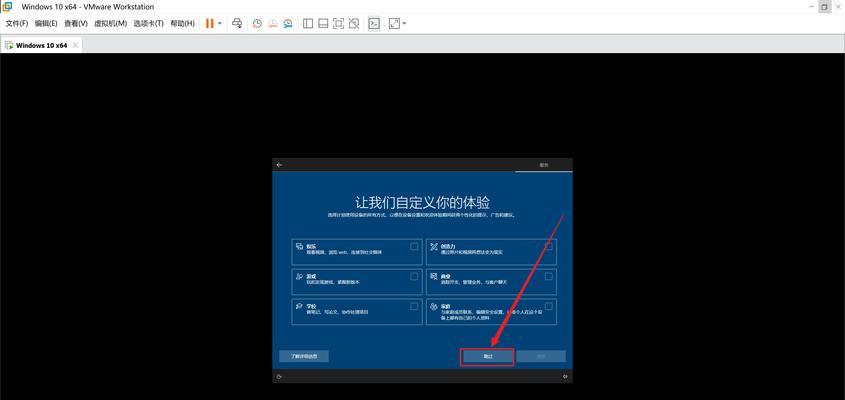Image resolution: width=845 pixels, height=400 pixels.
Task: Click the 跳过 skip button
Action: (x=487, y=356)
